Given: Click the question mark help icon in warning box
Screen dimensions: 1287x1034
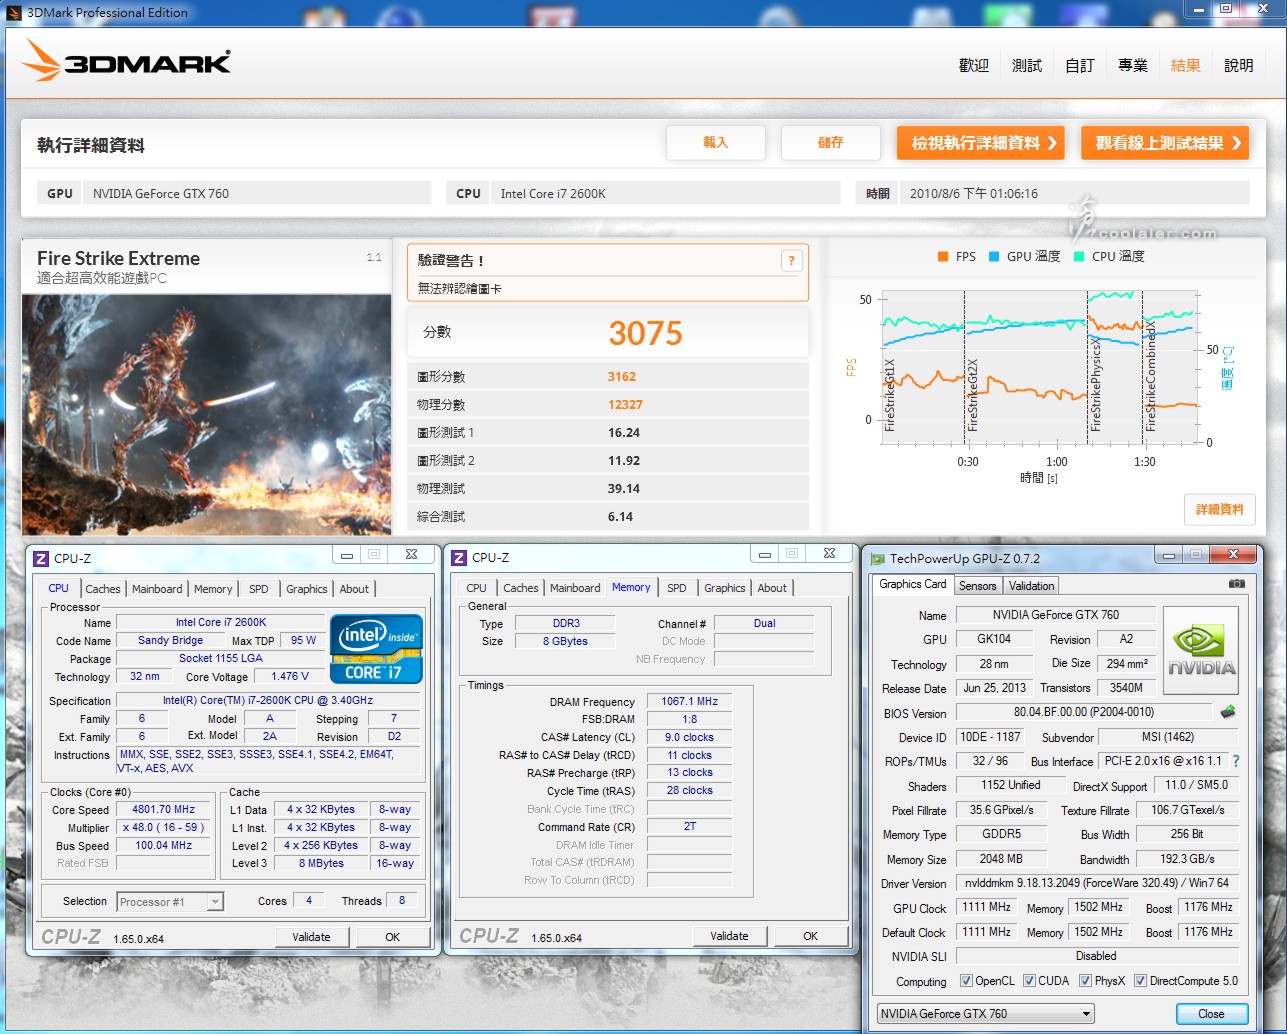Looking at the screenshot, I should (x=791, y=261).
